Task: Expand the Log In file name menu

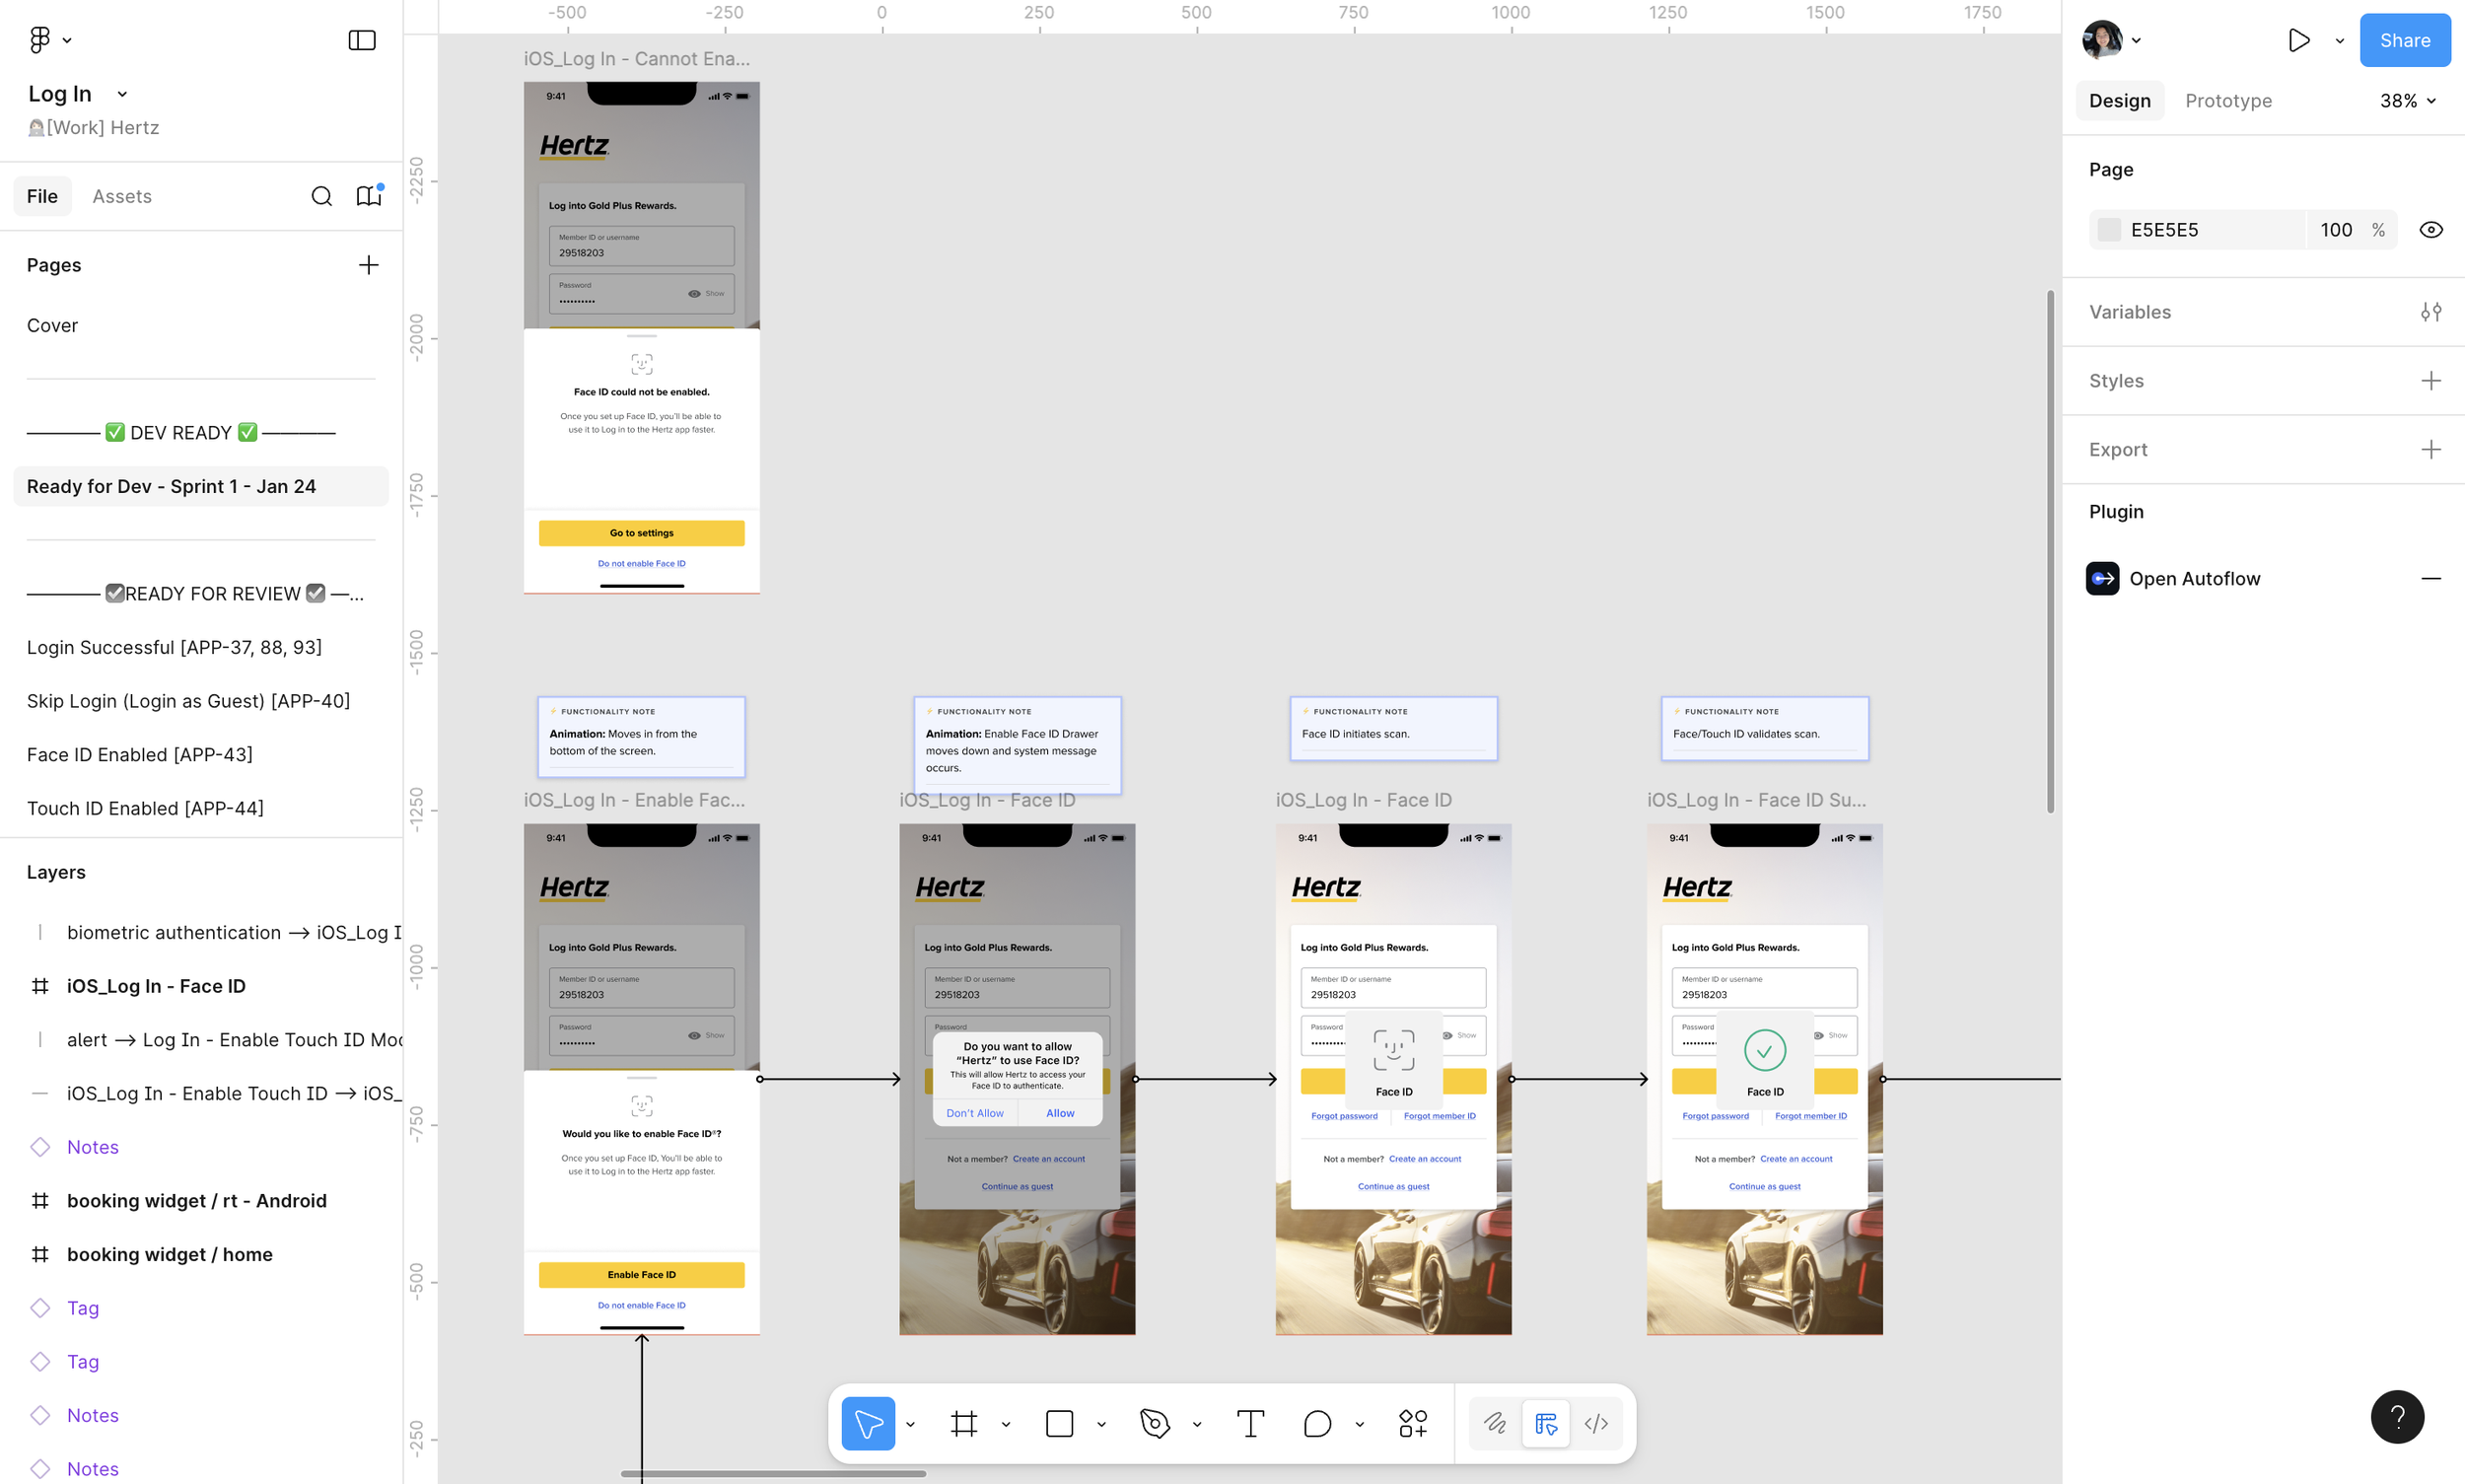Action: tap(122, 94)
